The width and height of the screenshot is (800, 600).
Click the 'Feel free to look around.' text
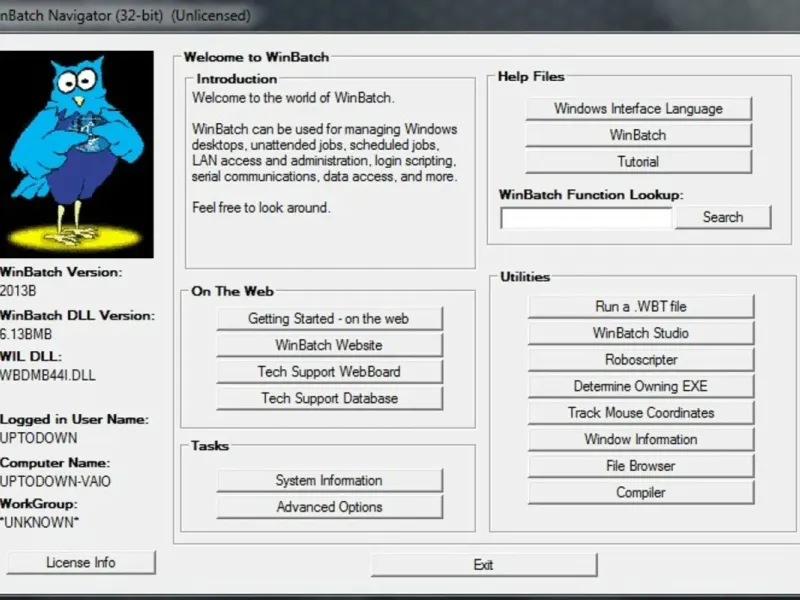pyautogui.click(x=261, y=208)
